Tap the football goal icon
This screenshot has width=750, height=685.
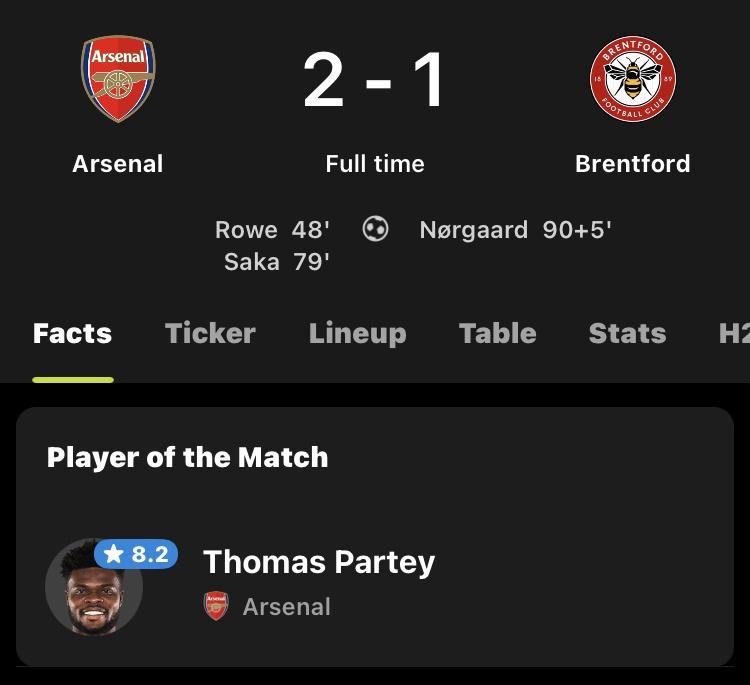(375, 230)
